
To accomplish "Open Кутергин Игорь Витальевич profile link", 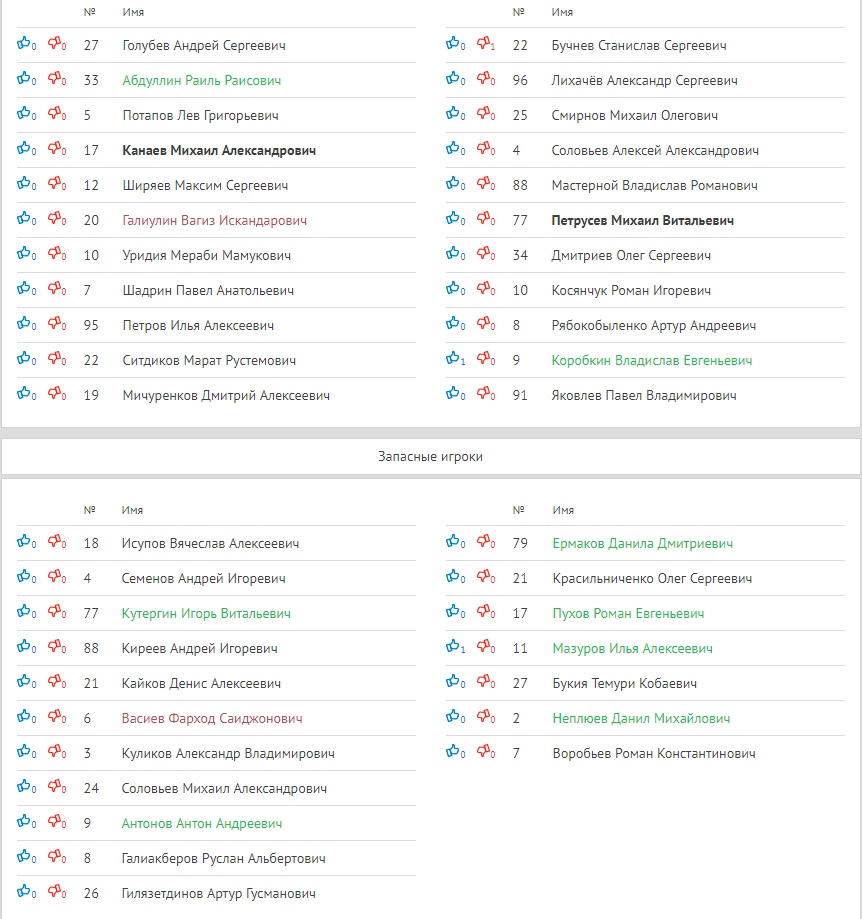I will (x=206, y=614).
